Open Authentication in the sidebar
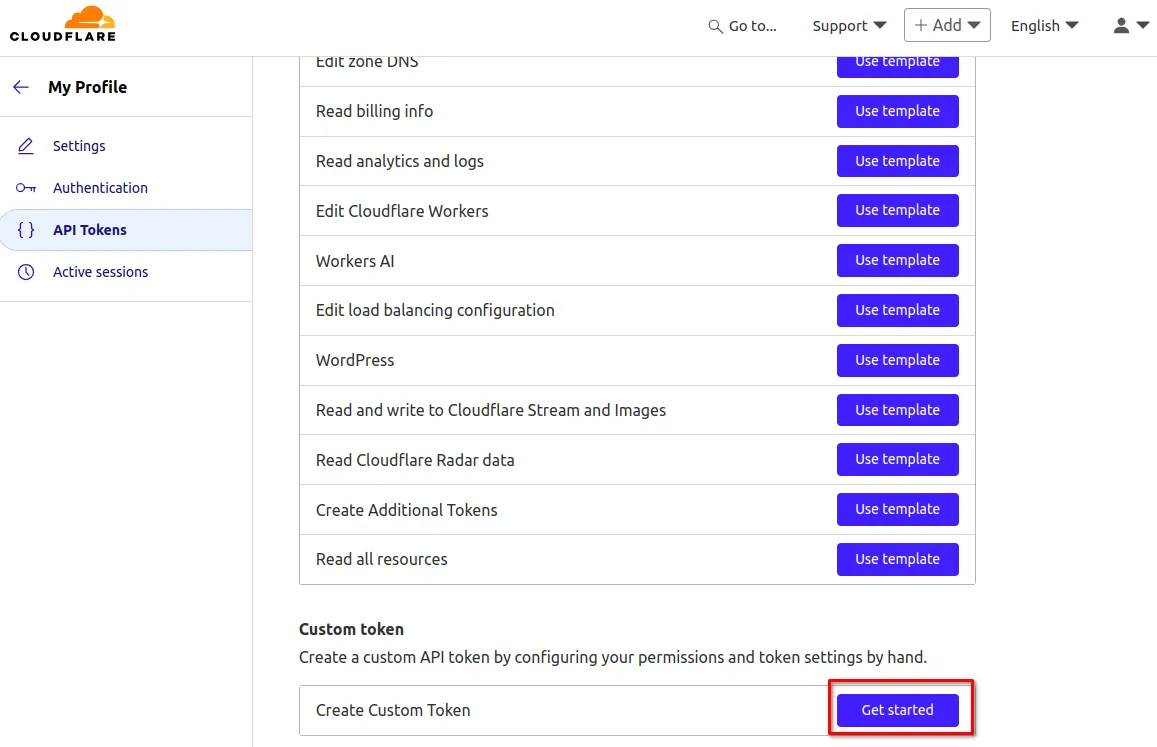This screenshot has height=747, width=1157. pos(100,188)
